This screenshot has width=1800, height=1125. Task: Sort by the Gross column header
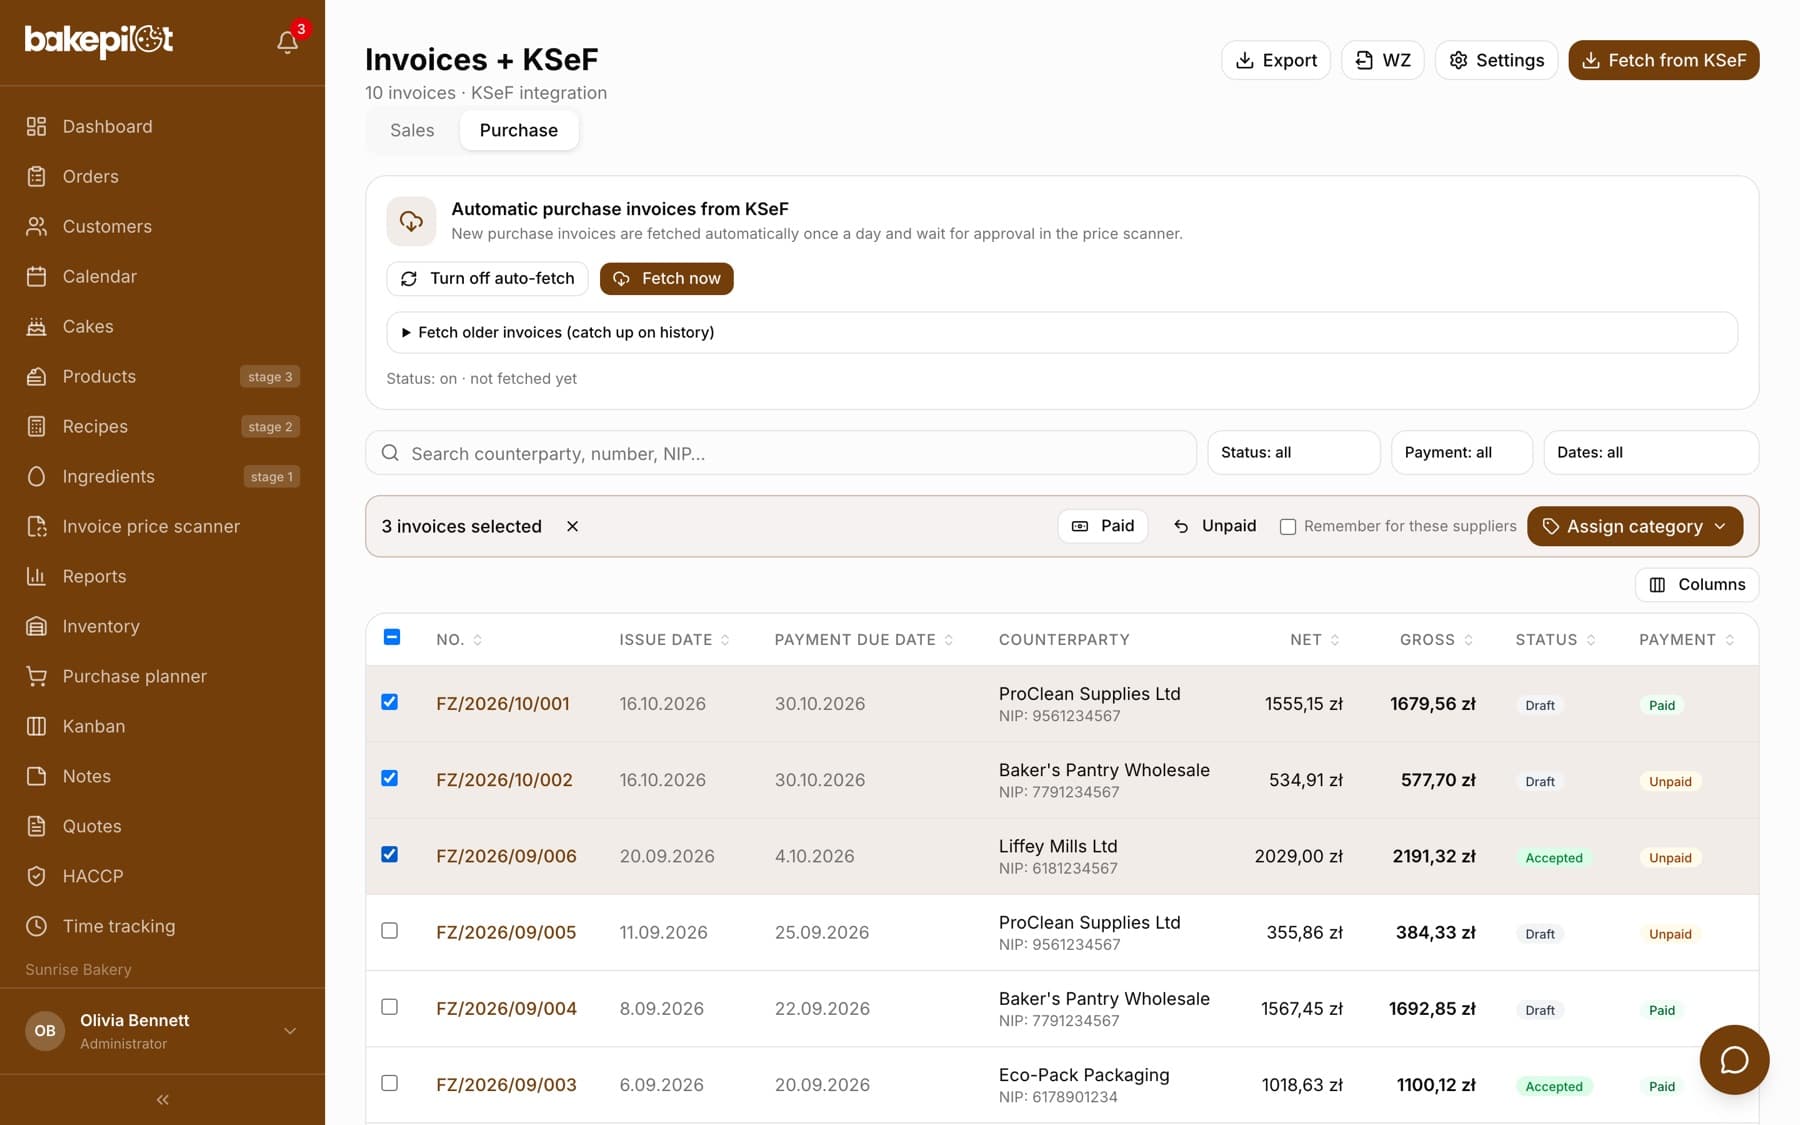[1435, 640]
